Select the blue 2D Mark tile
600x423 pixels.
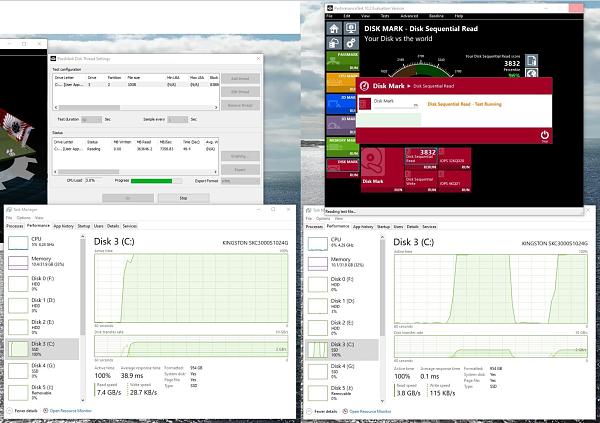pos(341,104)
